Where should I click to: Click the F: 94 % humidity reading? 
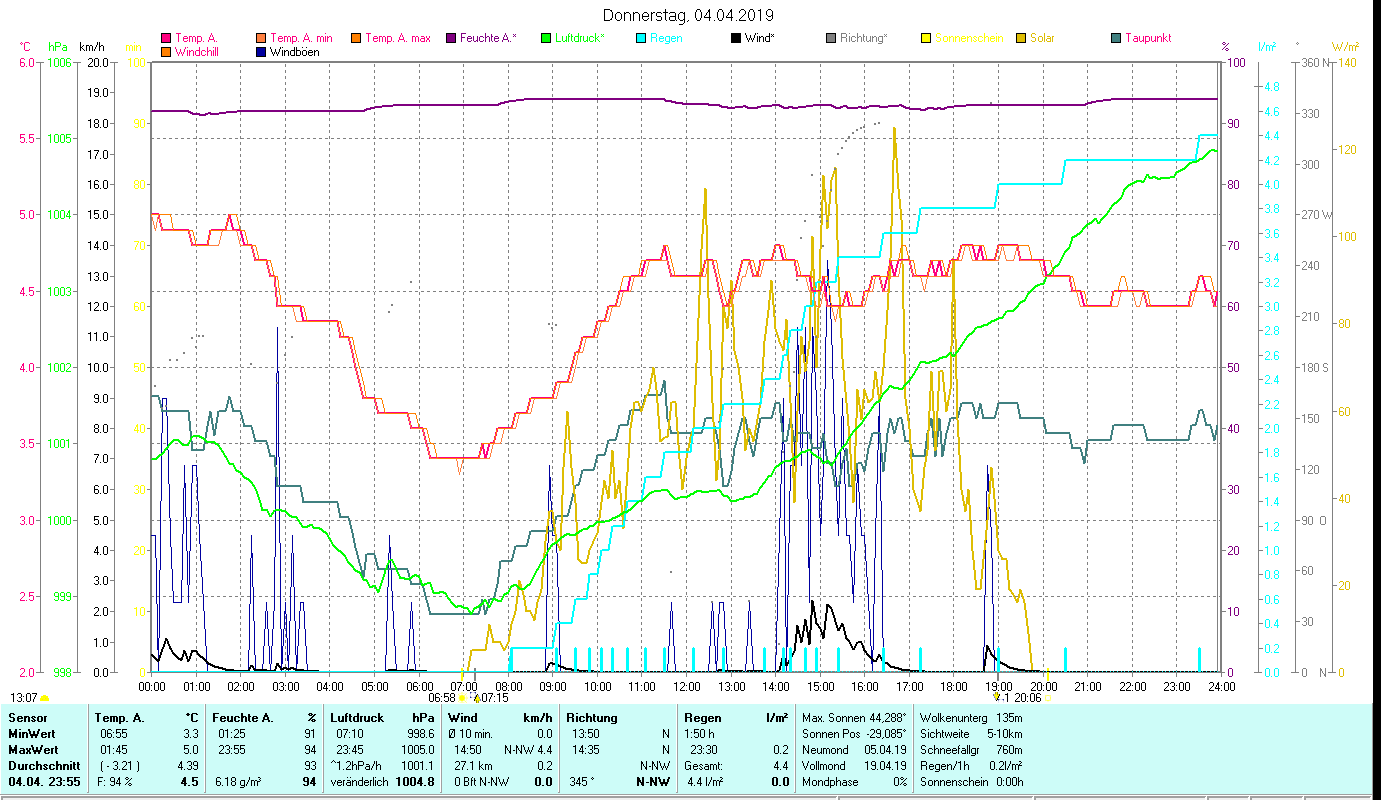[x=113, y=782]
